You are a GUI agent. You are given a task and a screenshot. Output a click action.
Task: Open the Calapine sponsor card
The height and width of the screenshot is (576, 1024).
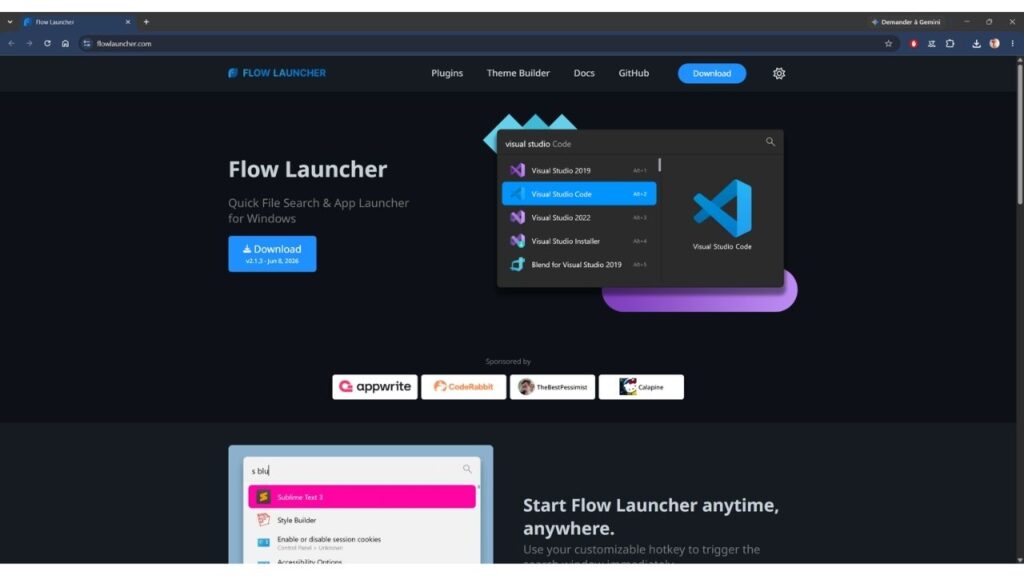[641, 387]
